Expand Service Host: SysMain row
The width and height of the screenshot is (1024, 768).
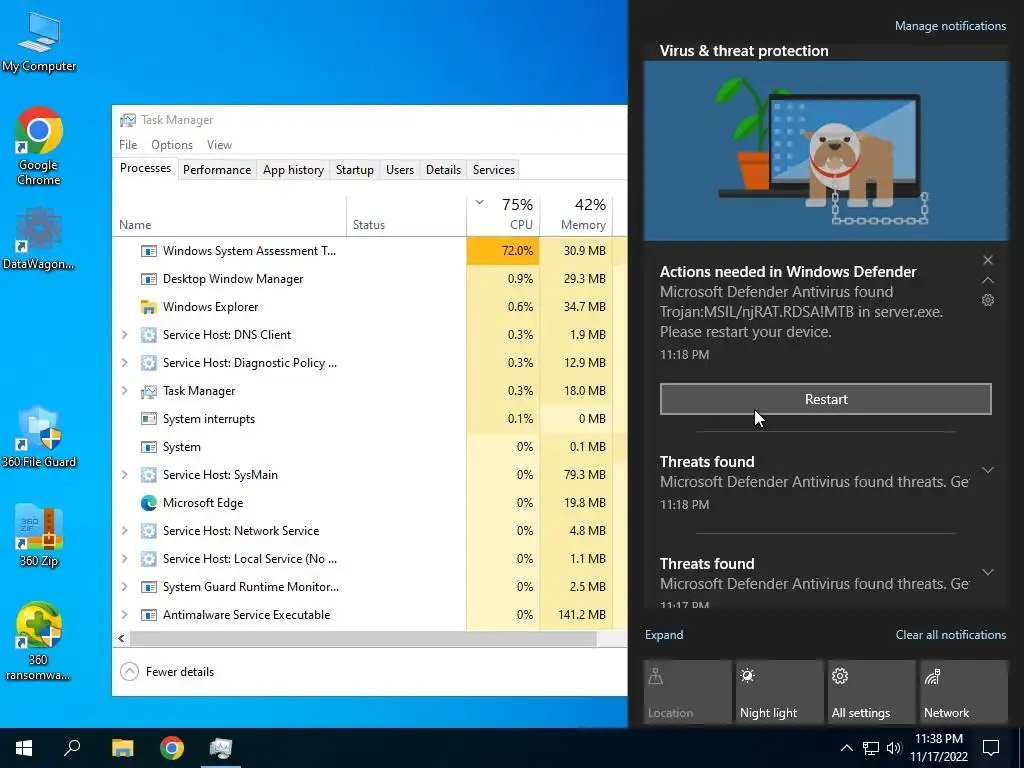coord(125,475)
